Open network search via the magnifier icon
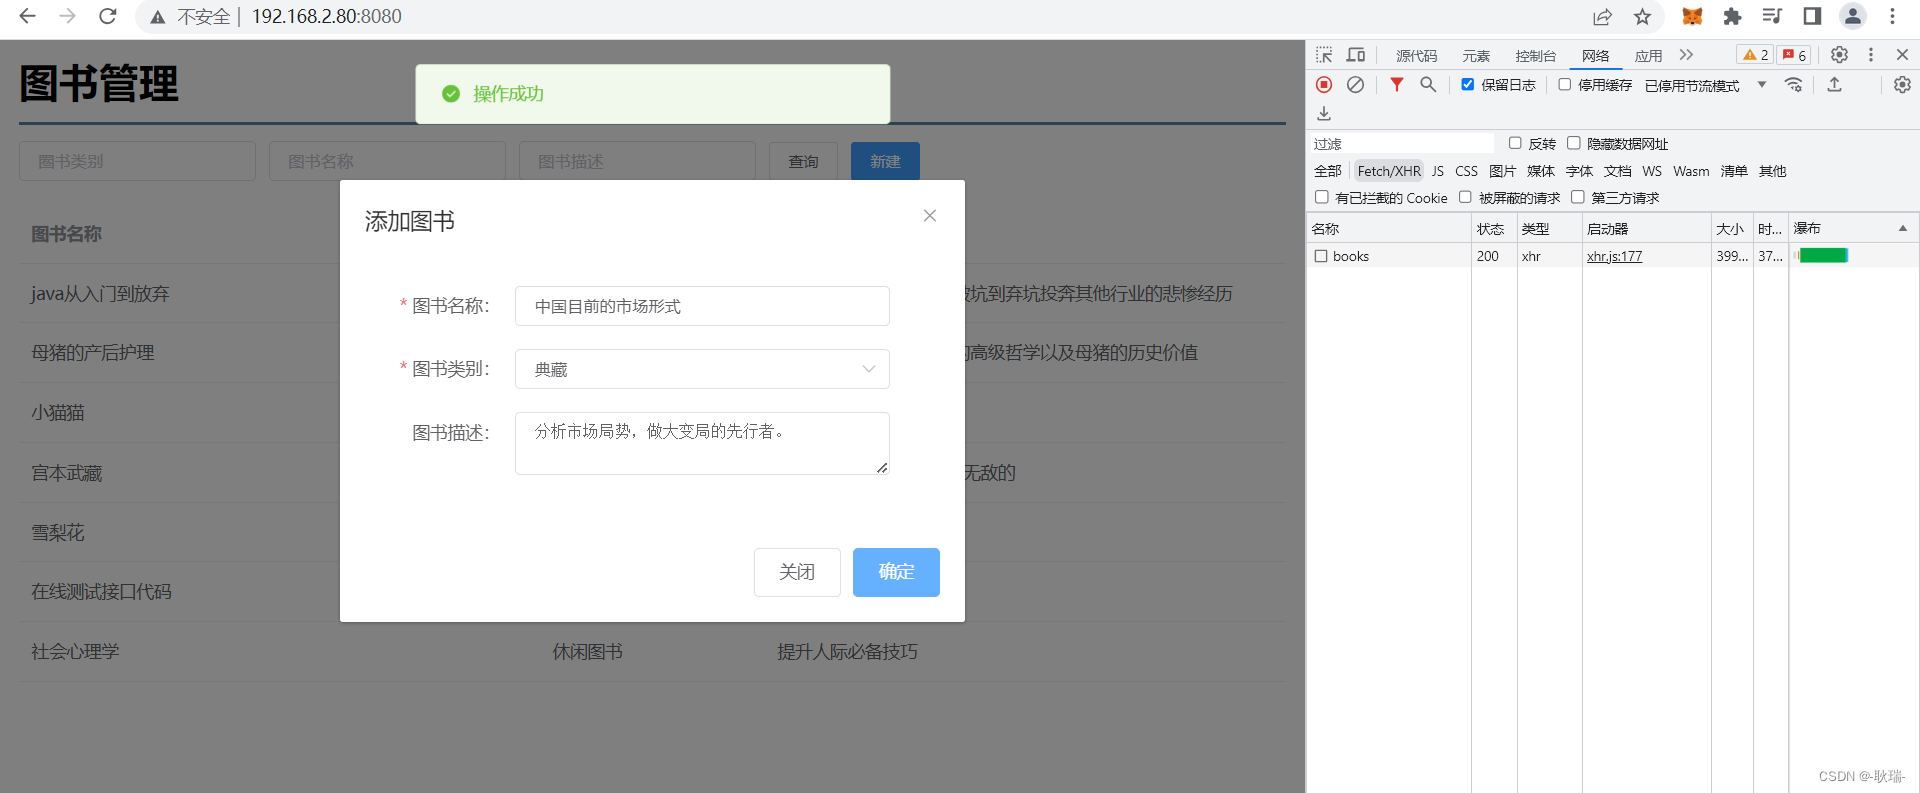The width and height of the screenshot is (1920, 793). (1428, 85)
